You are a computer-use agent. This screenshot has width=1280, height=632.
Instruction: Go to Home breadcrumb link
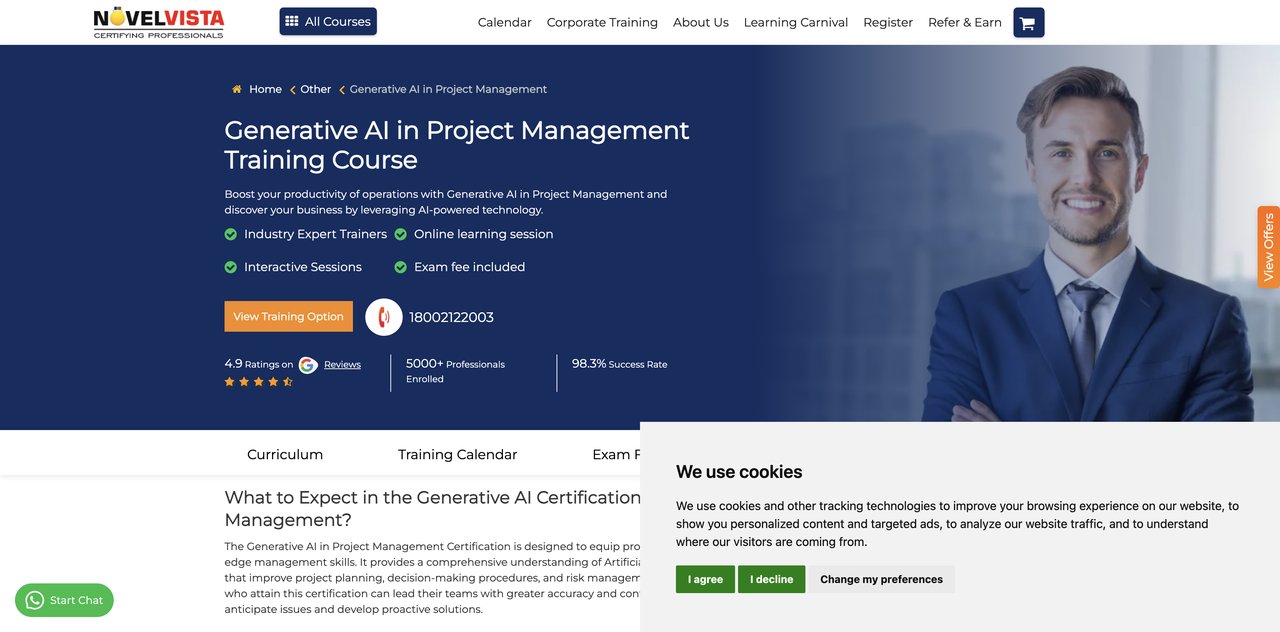pyautogui.click(x=265, y=89)
